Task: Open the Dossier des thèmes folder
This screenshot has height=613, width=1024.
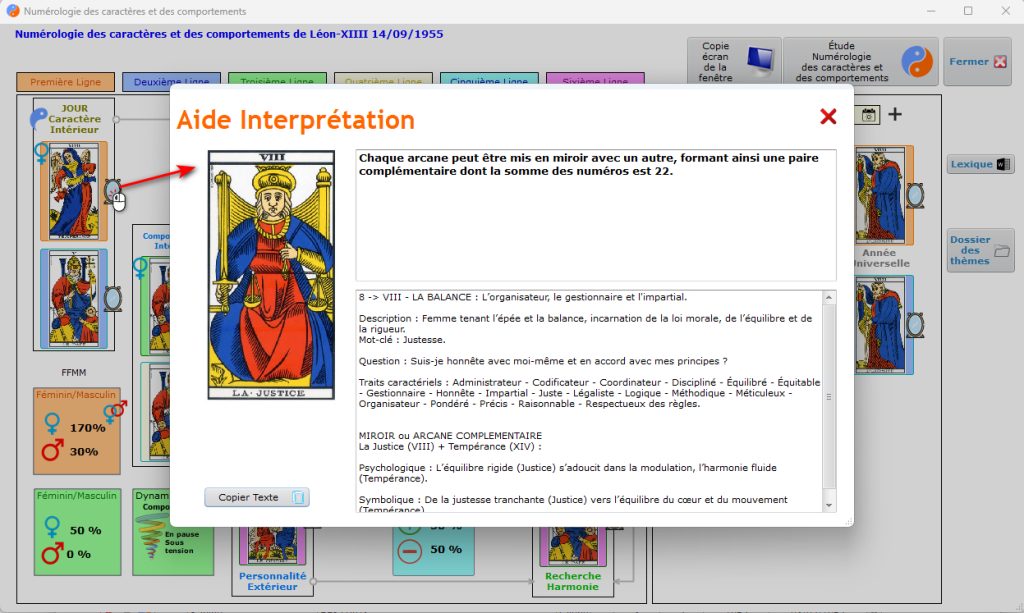Action: 979,250
